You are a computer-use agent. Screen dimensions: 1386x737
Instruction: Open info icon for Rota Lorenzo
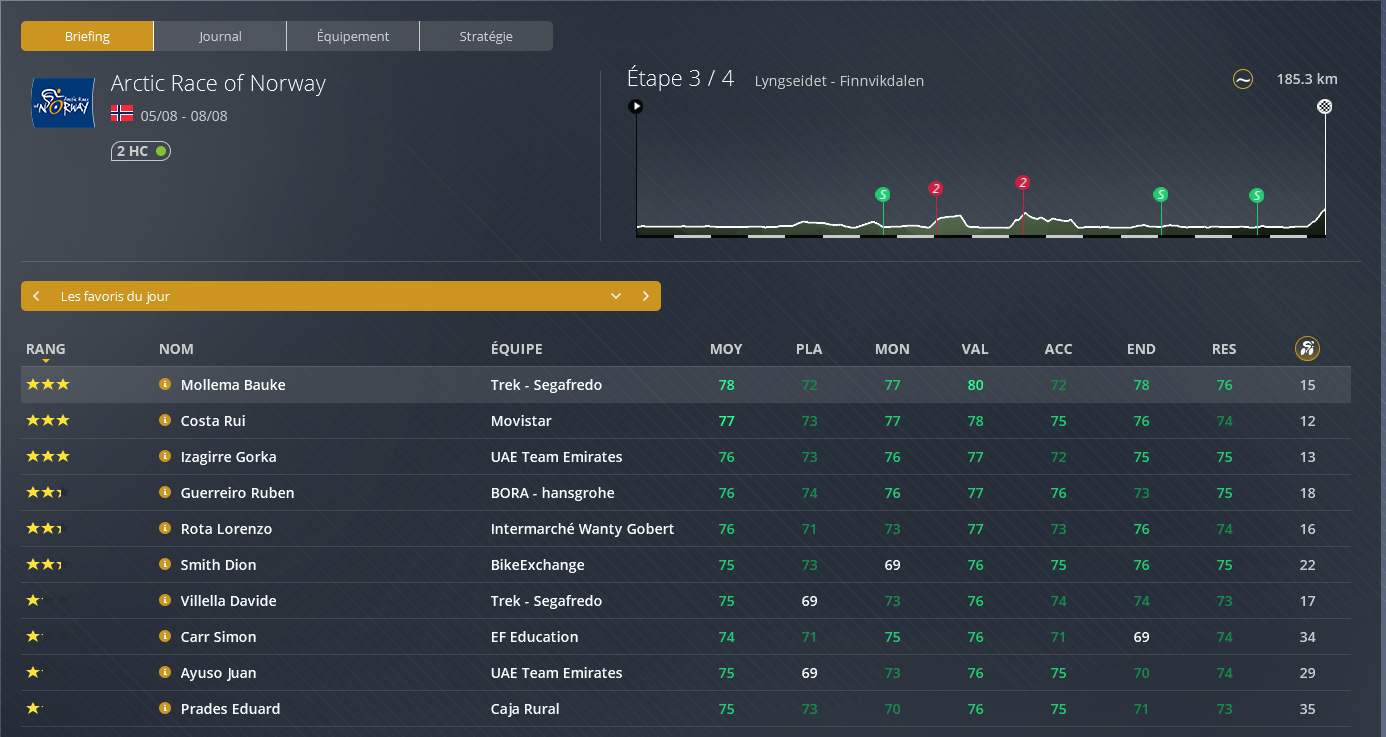(165, 529)
